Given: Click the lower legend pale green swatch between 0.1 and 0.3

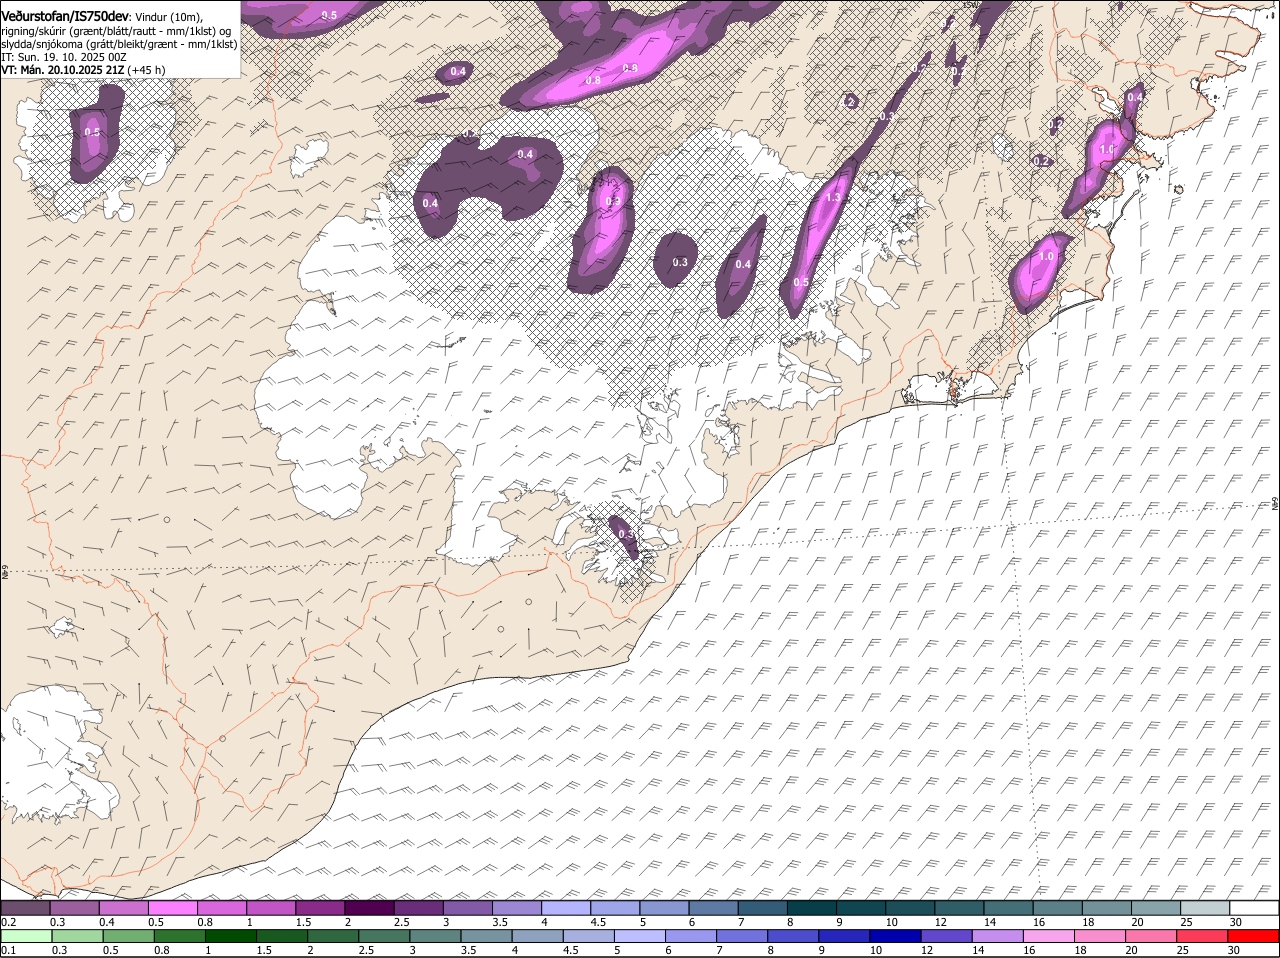Looking at the screenshot, I should tap(26, 936).
